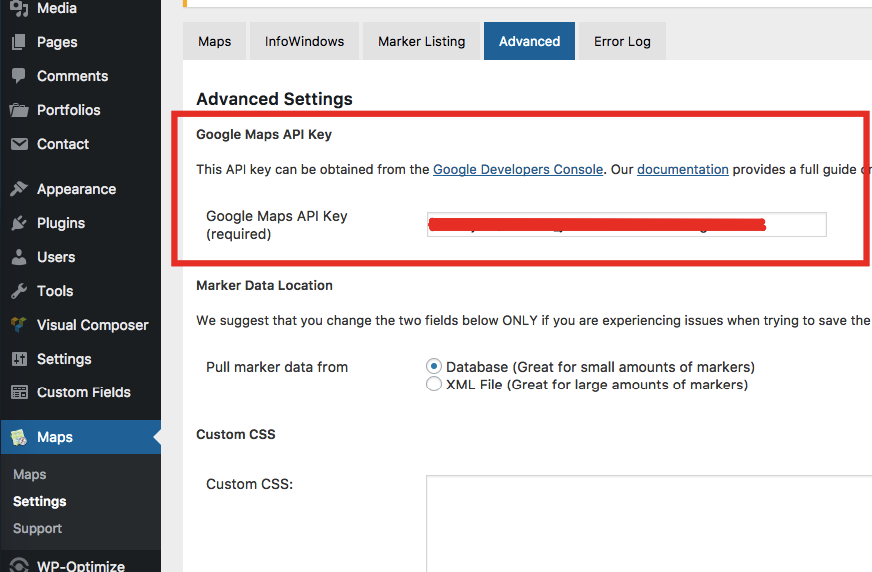
Task: Click the Appearance paintbrush icon
Action: (19, 189)
